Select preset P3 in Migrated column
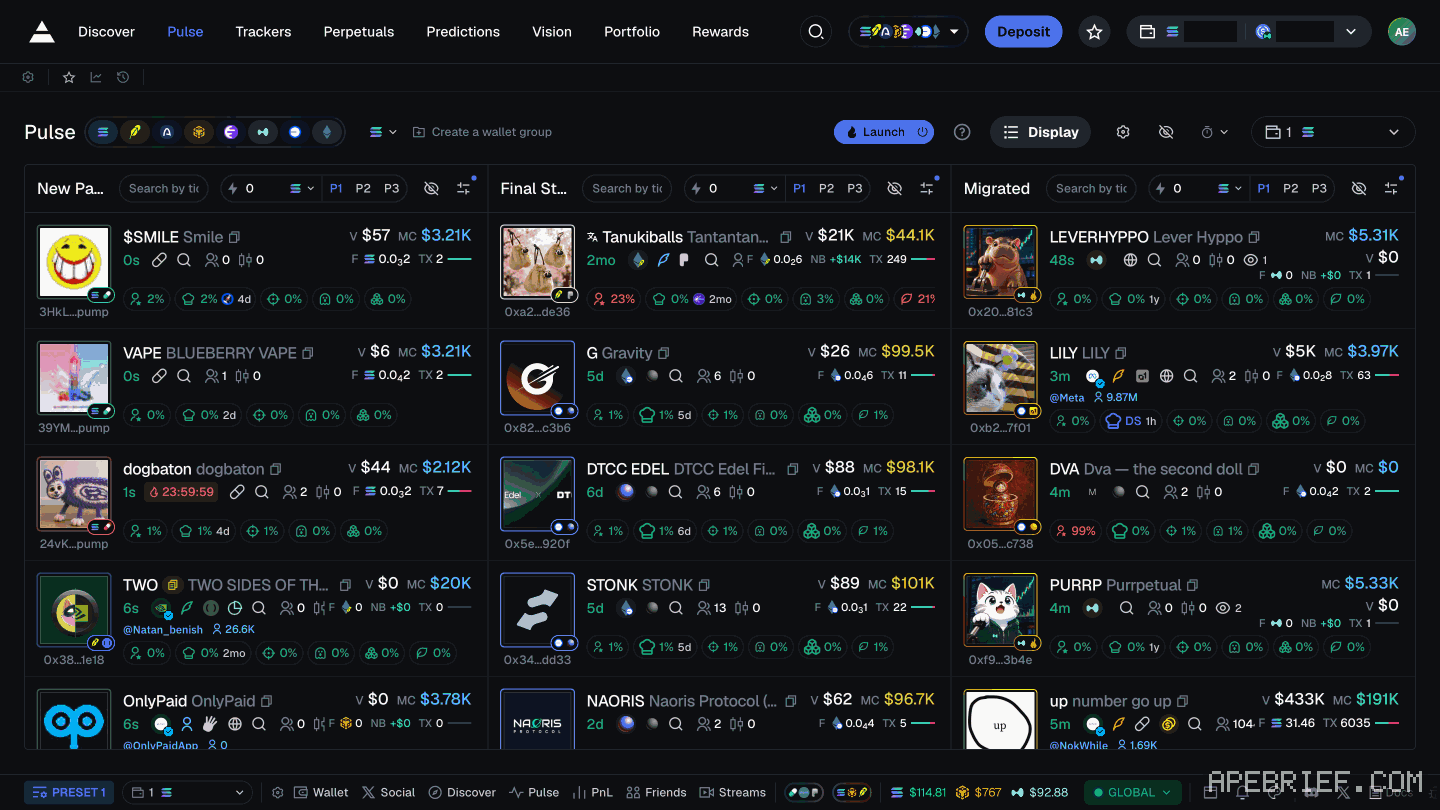The width and height of the screenshot is (1440, 810). tap(1319, 188)
